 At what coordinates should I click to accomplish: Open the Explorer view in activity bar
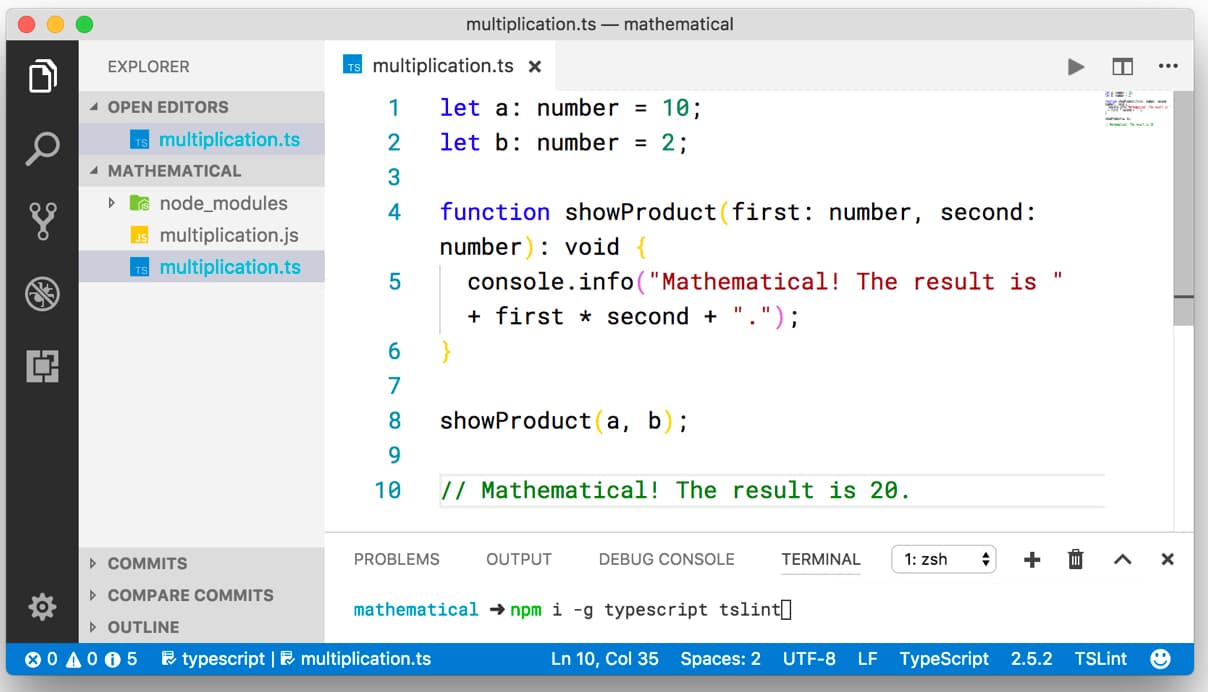point(42,76)
